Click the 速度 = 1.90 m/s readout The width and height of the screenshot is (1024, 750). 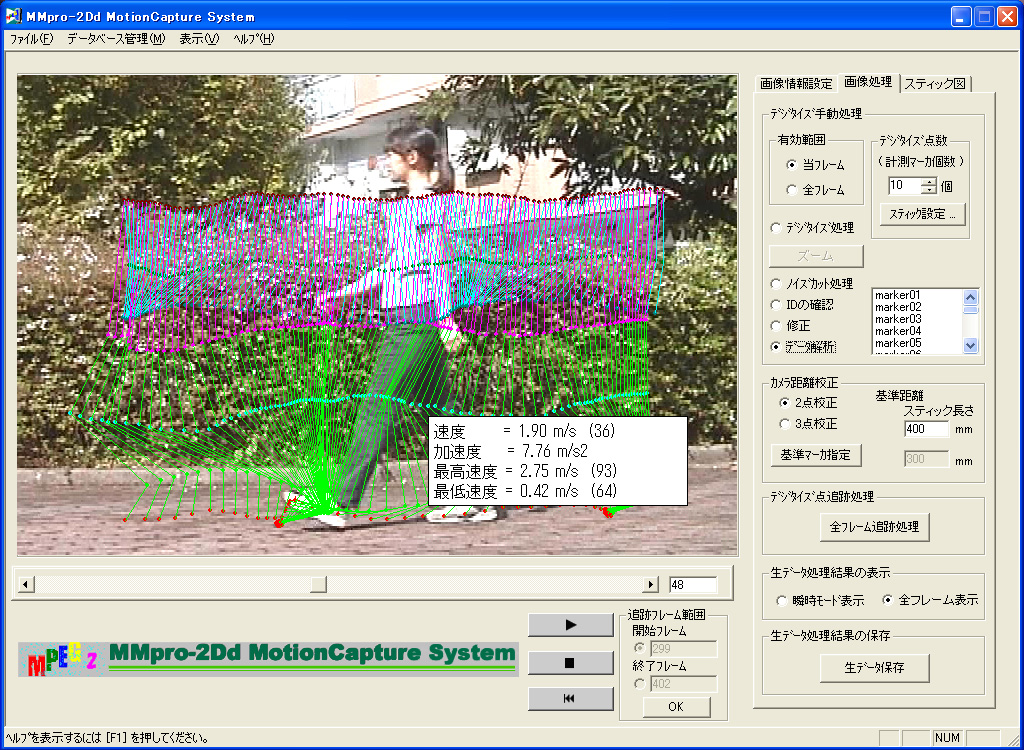point(524,431)
